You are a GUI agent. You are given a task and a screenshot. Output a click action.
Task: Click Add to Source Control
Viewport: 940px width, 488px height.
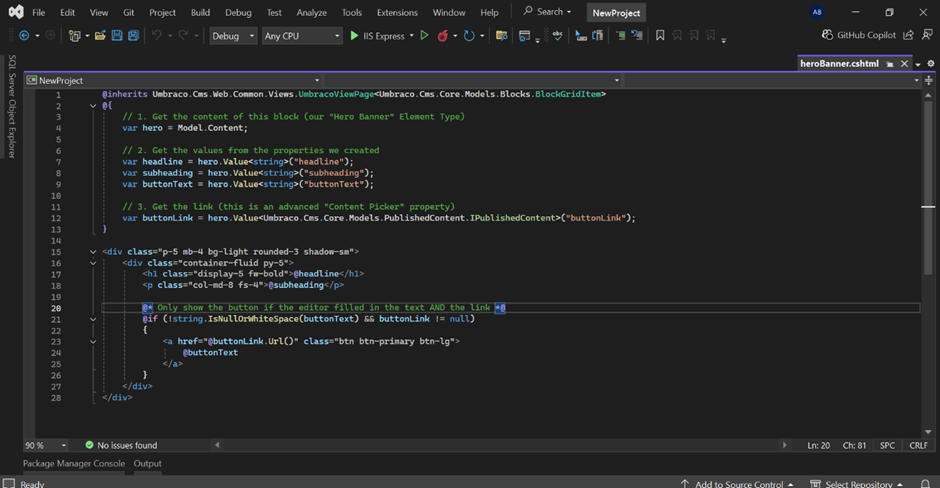coord(738,484)
